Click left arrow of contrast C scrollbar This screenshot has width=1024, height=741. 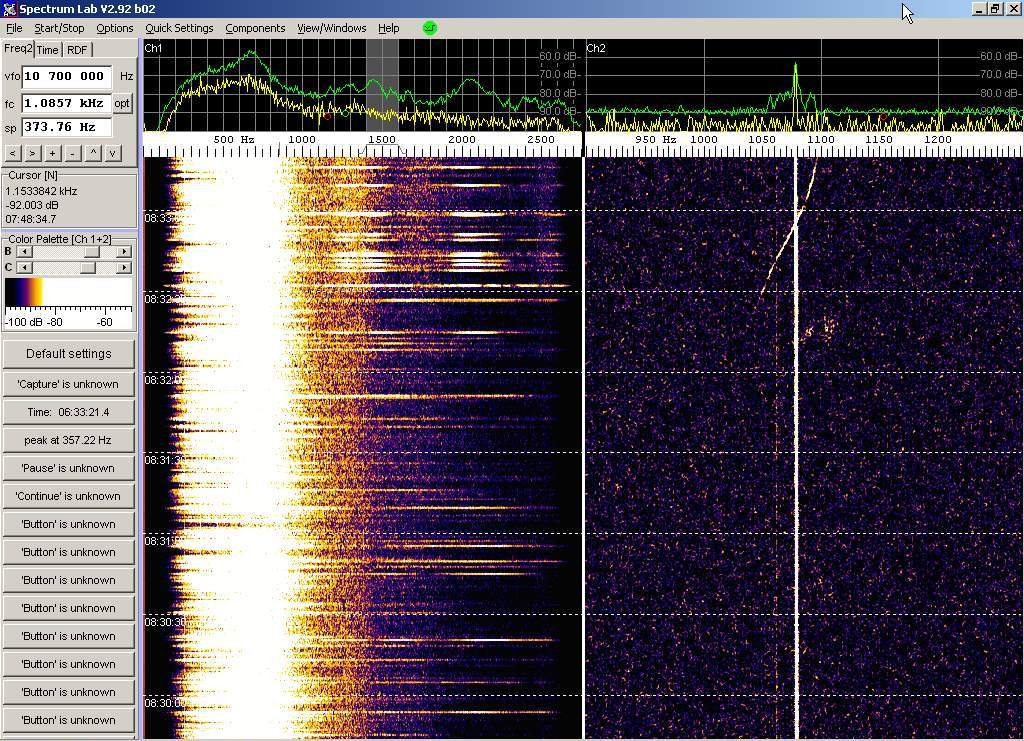pos(24,268)
